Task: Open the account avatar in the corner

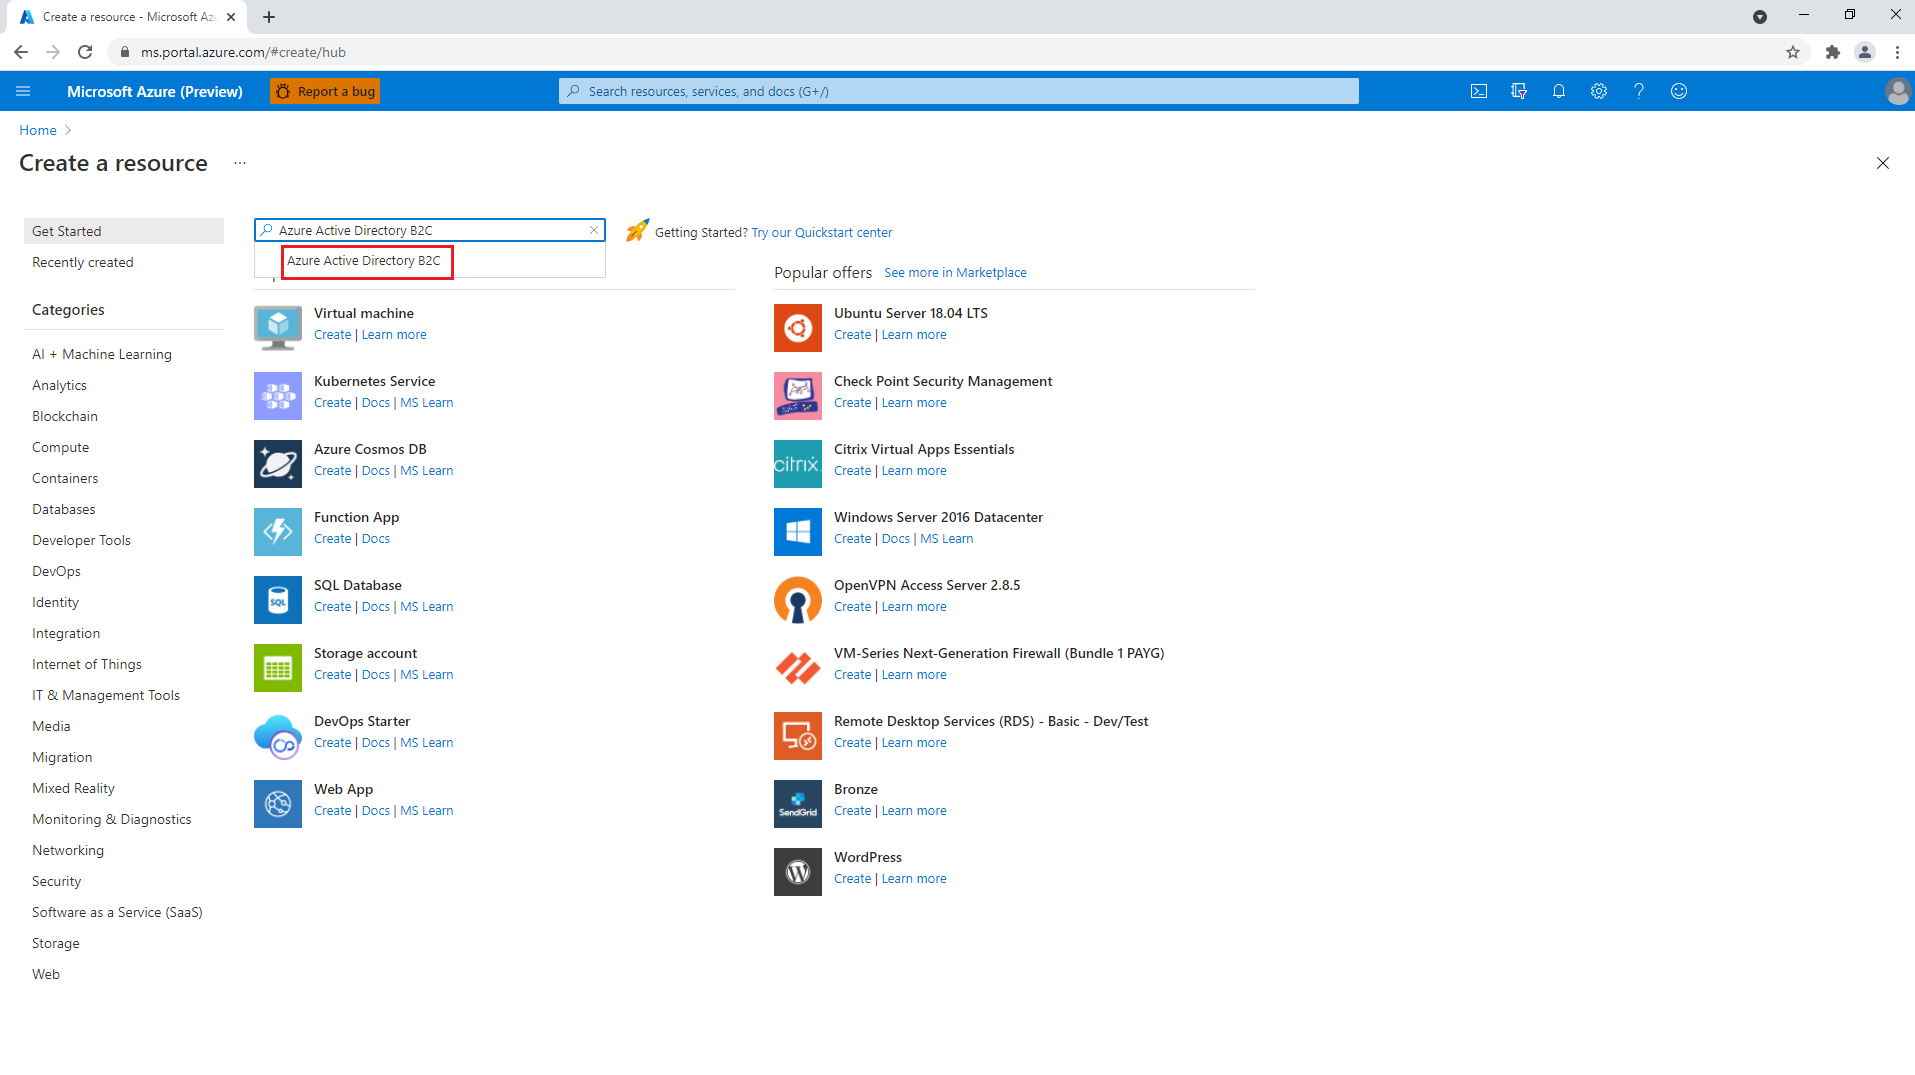Action: click(x=1897, y=90)
